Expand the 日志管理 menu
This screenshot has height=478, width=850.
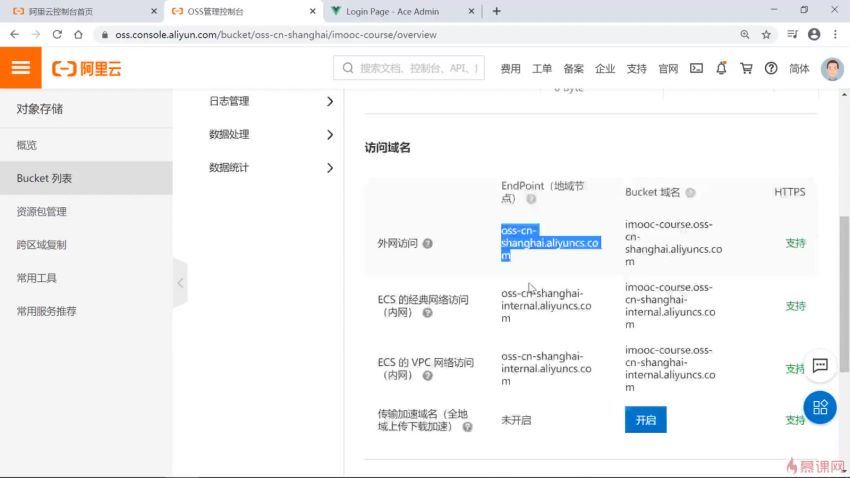[271, 101]
